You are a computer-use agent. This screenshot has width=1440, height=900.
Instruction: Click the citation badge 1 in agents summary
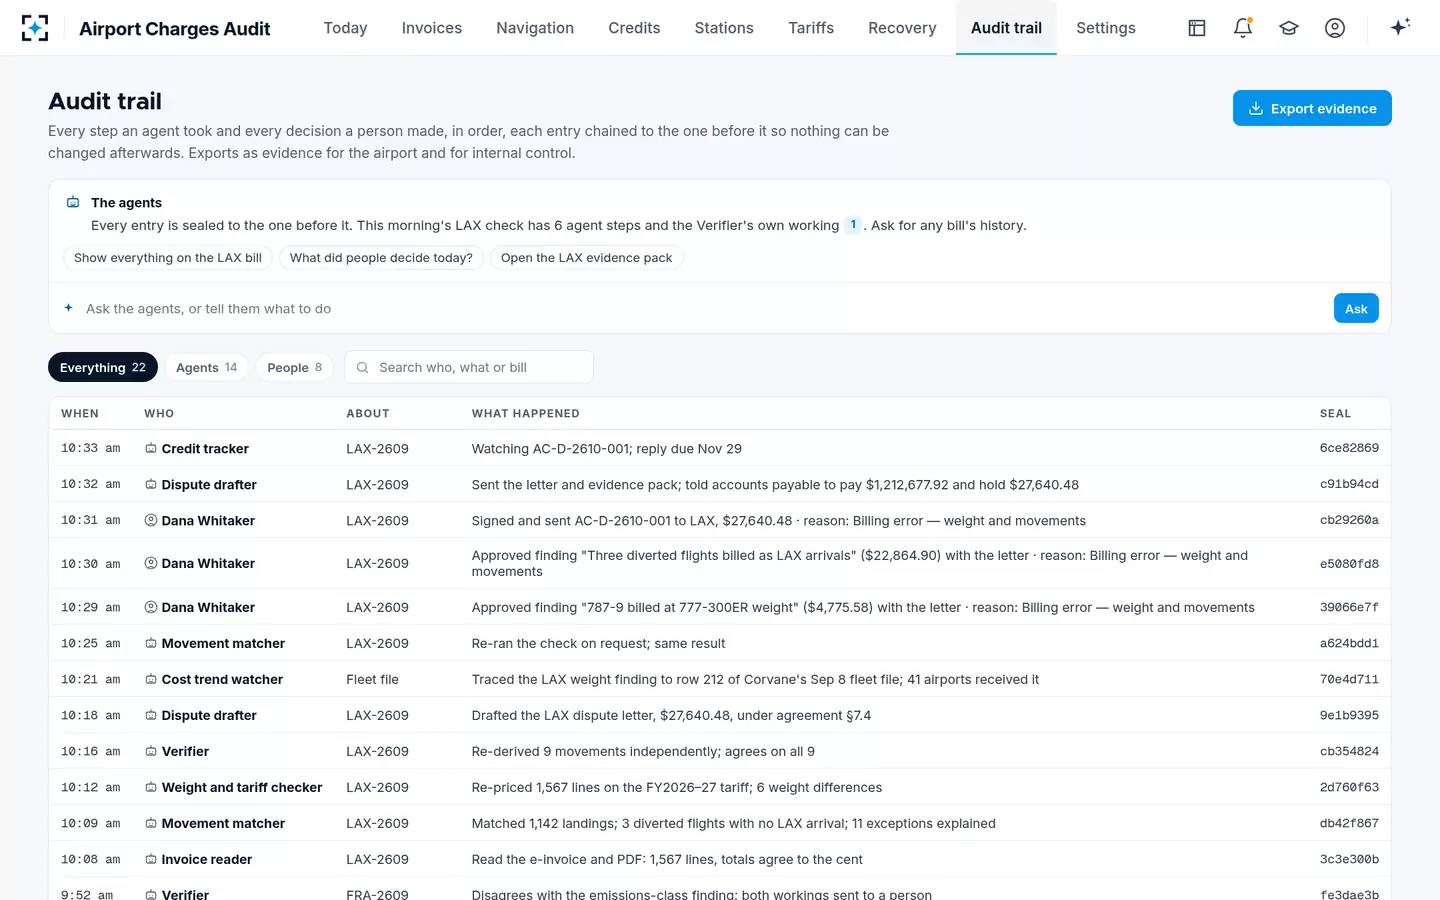tap(853, 225)
